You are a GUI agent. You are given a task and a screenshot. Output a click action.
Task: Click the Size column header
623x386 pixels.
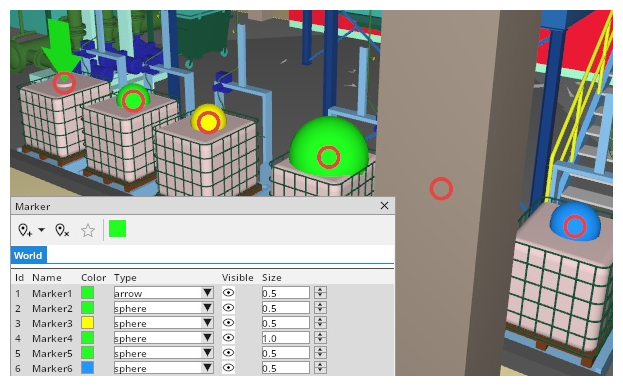(x=272, y=278)
